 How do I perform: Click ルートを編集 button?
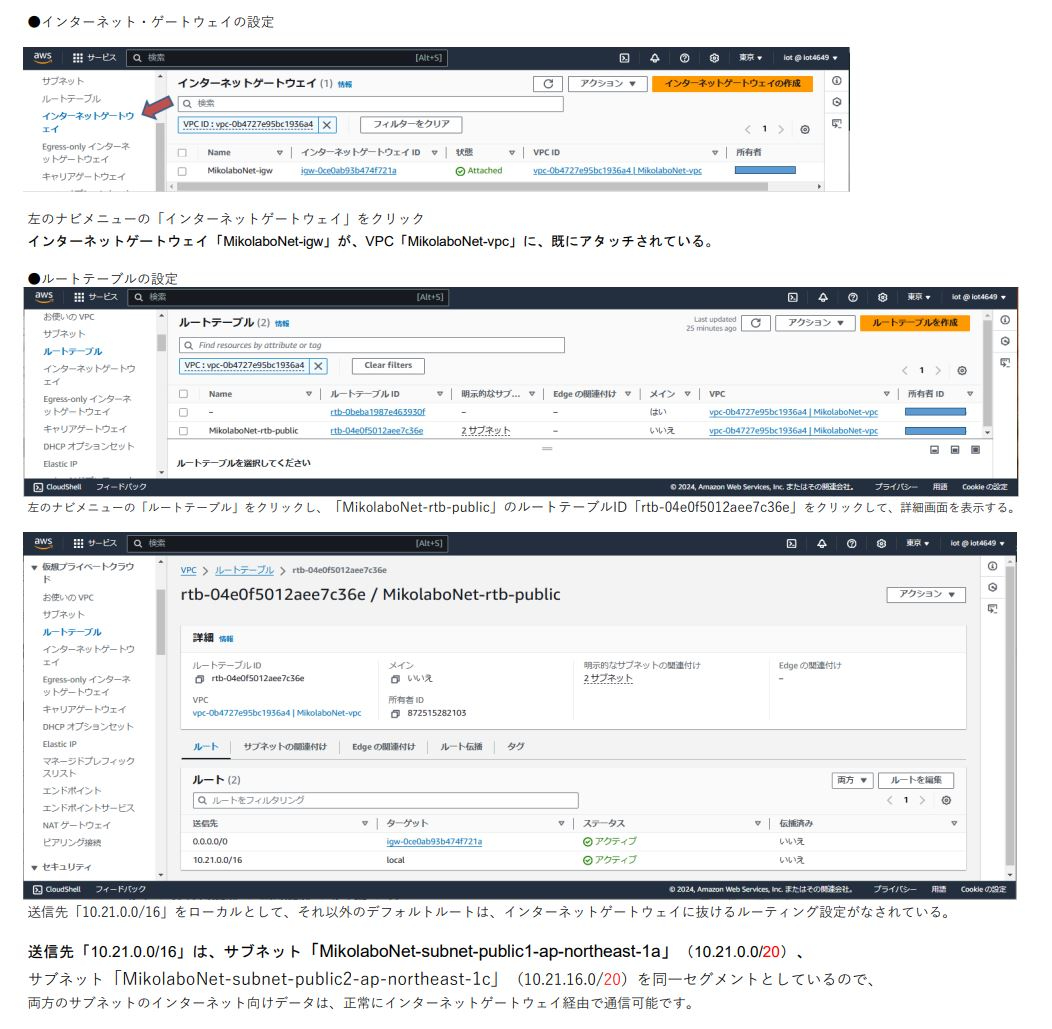pos(915,780)
